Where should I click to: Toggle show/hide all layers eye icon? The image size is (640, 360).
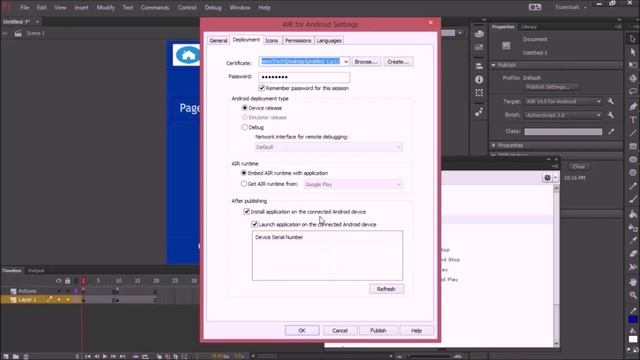tap(58, 280)
